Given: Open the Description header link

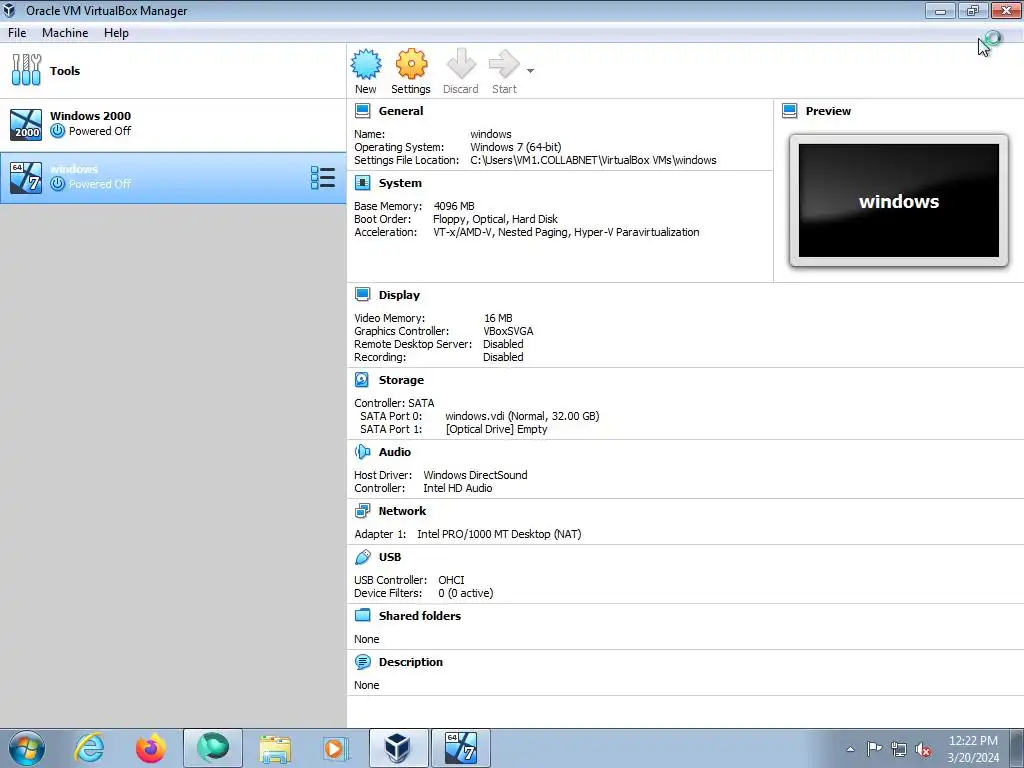Looking at the screenshot, I should tap(410, 662).
